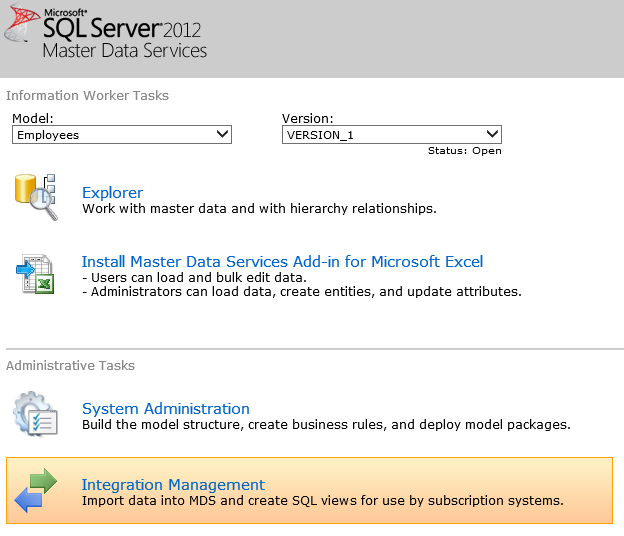
Task: Open the Integration Management link
Action: [x=173, y=485]
